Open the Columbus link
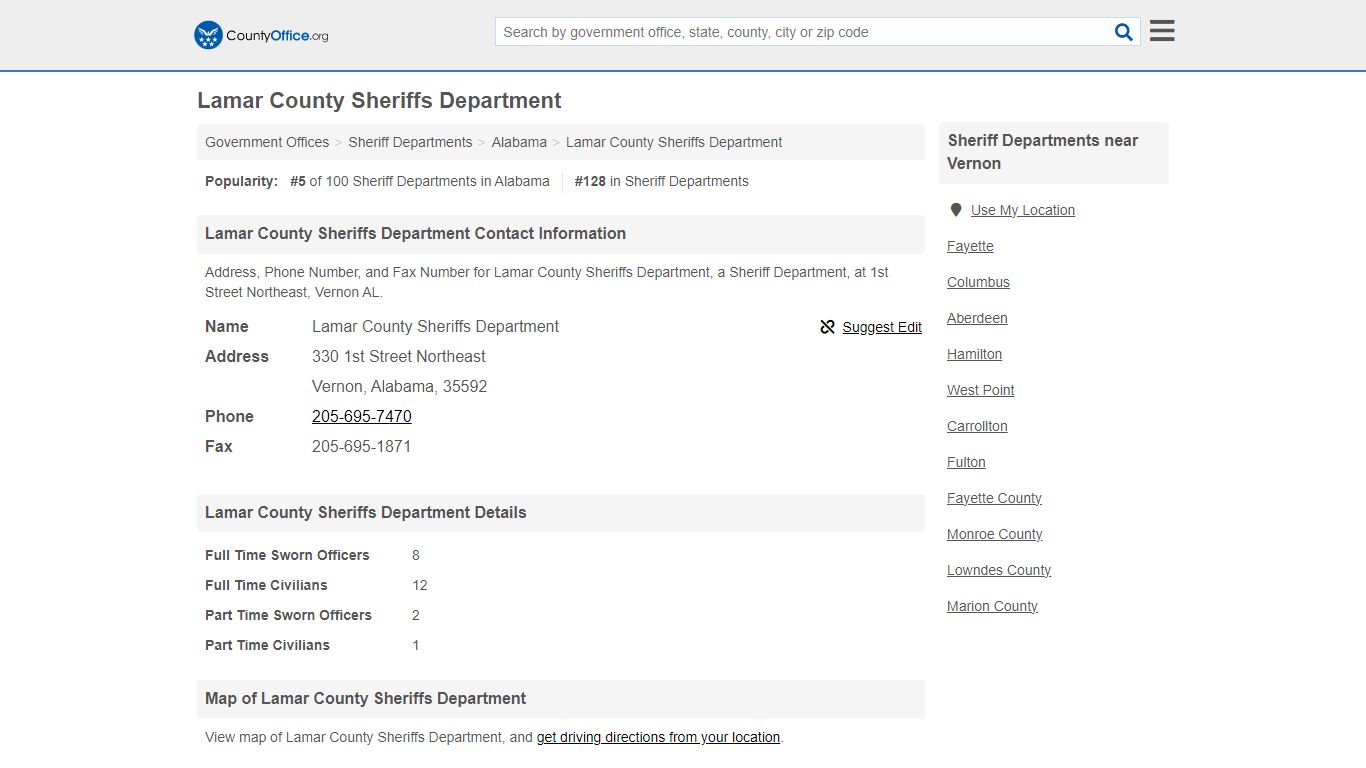This screenshot has width=1366, height=768. click(x=978, y=282)
